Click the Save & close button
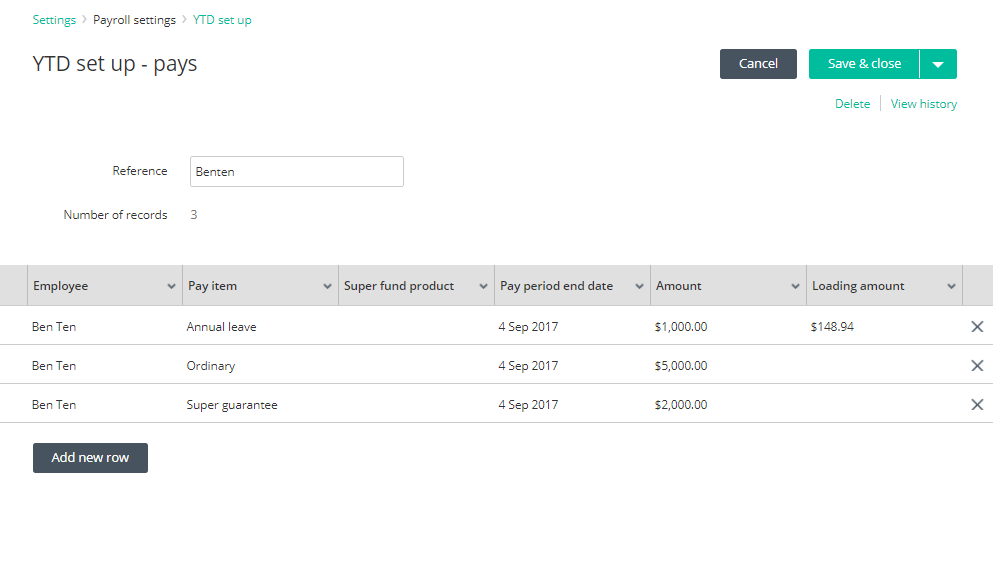 pos(864,64)
